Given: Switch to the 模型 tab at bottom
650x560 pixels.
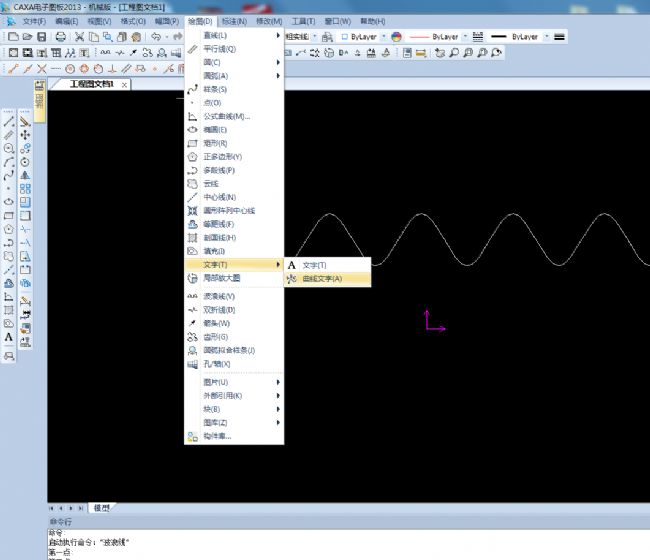Looking at the screenshot, I should 101,507.
